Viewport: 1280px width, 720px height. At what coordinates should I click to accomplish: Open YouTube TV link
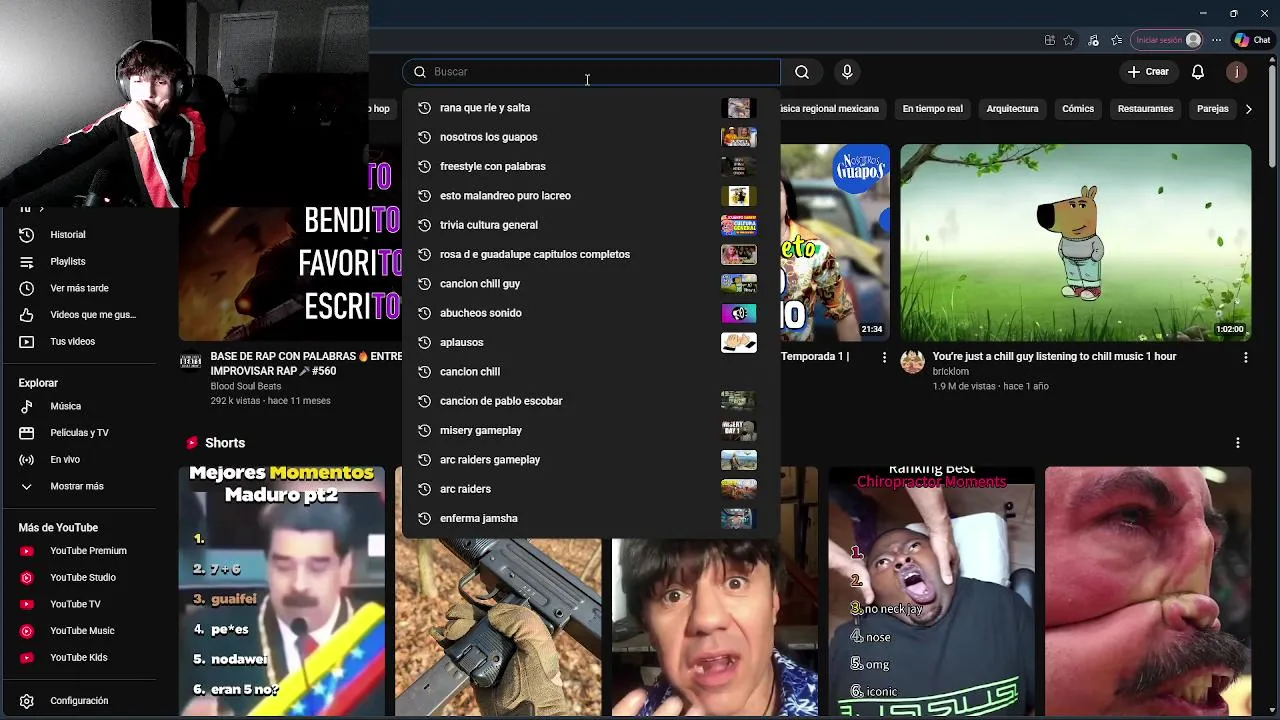[x=77, y=604]
